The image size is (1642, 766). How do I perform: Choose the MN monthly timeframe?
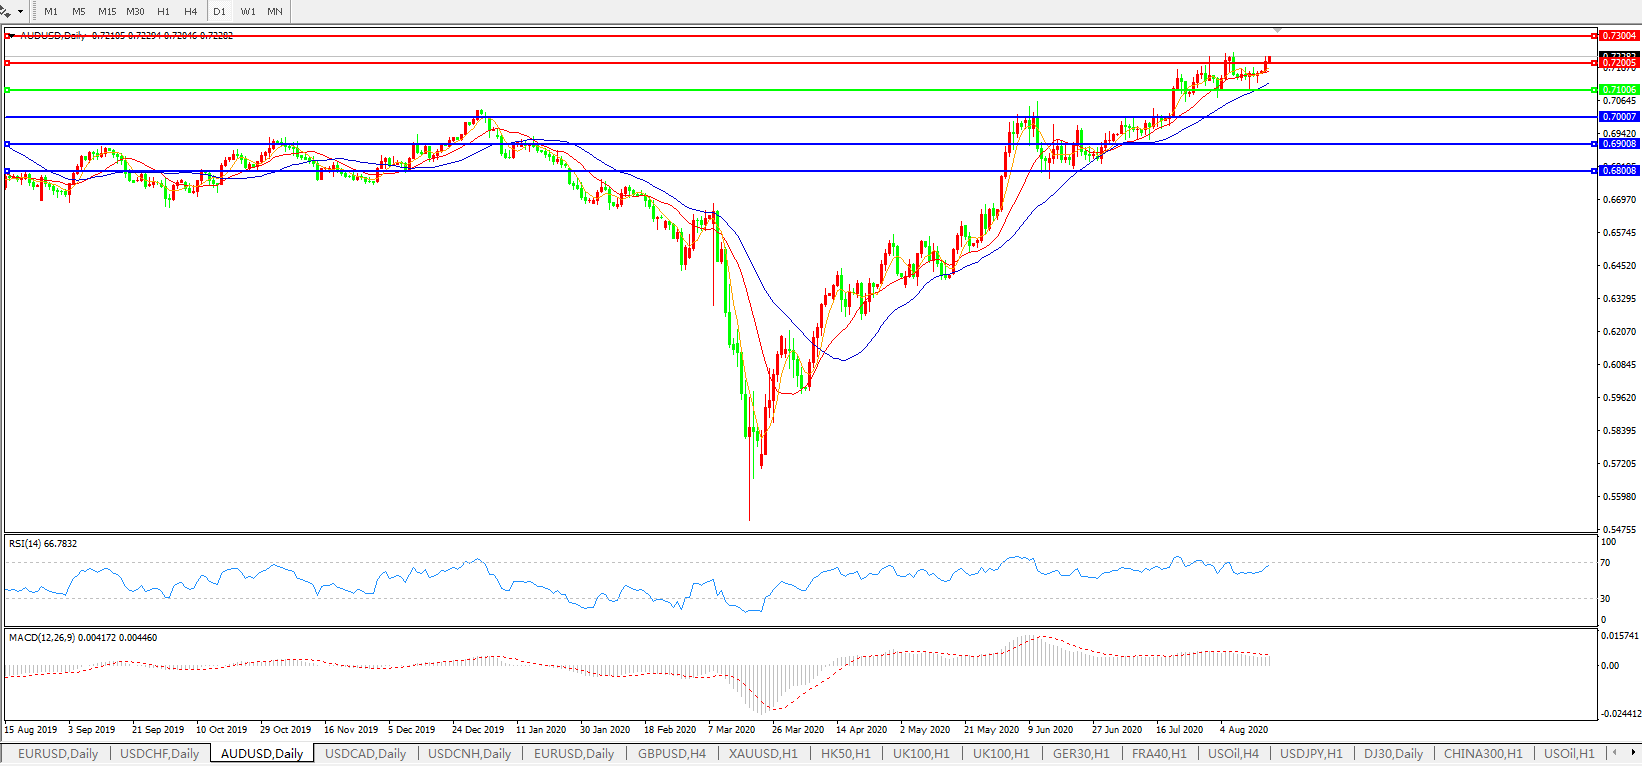click(x=275, y=12)
